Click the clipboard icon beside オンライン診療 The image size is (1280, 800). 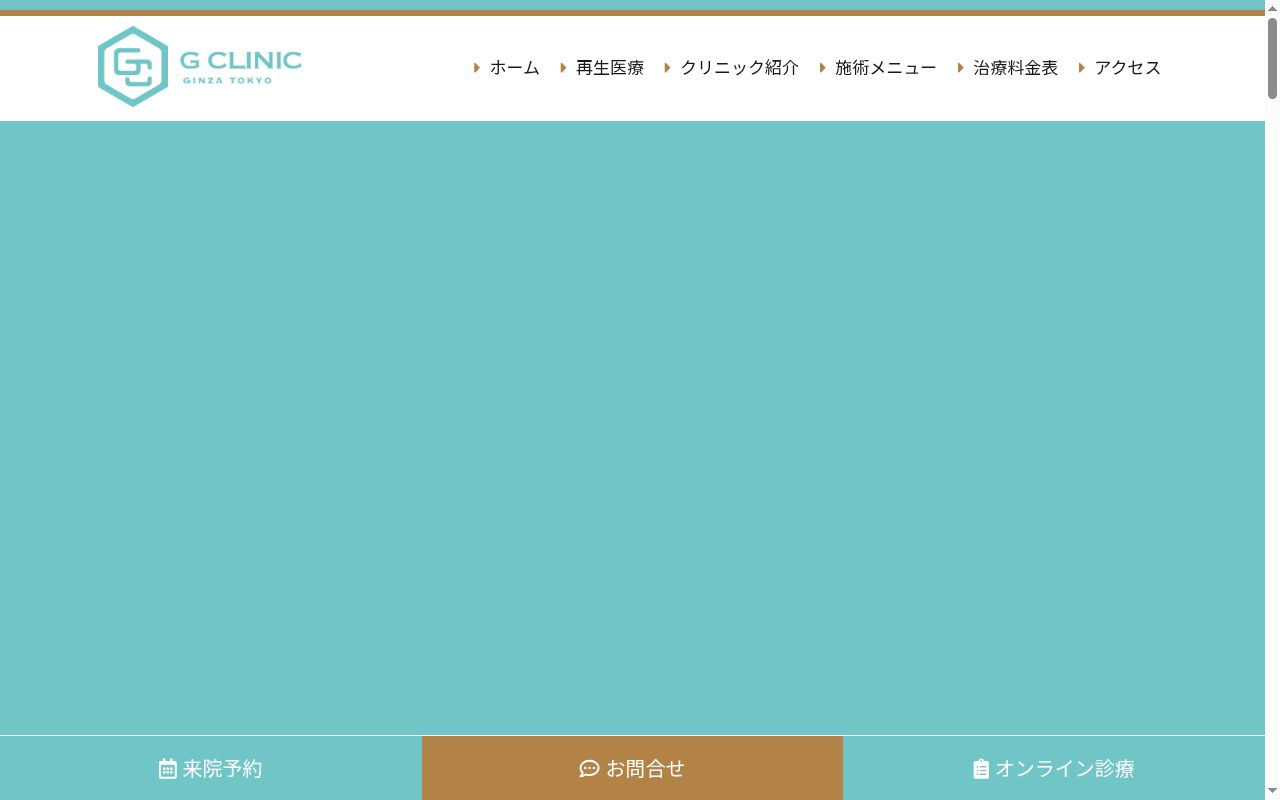tap(981, 769)
